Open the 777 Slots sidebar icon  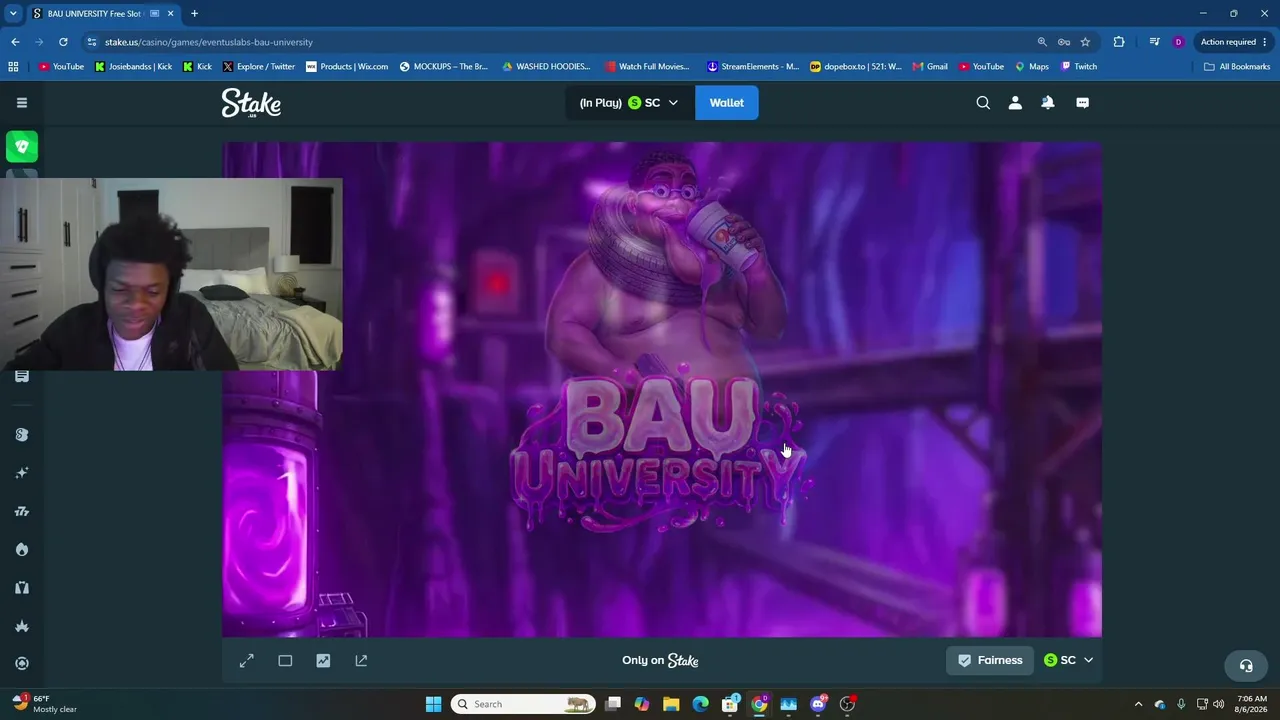pyautogui.click(x=22, y=511)
